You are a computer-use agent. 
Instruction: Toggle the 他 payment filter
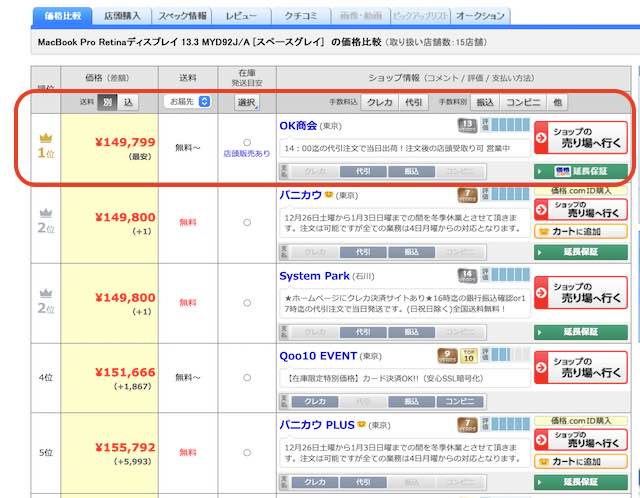pyautogui.click(x=558, y=102)
